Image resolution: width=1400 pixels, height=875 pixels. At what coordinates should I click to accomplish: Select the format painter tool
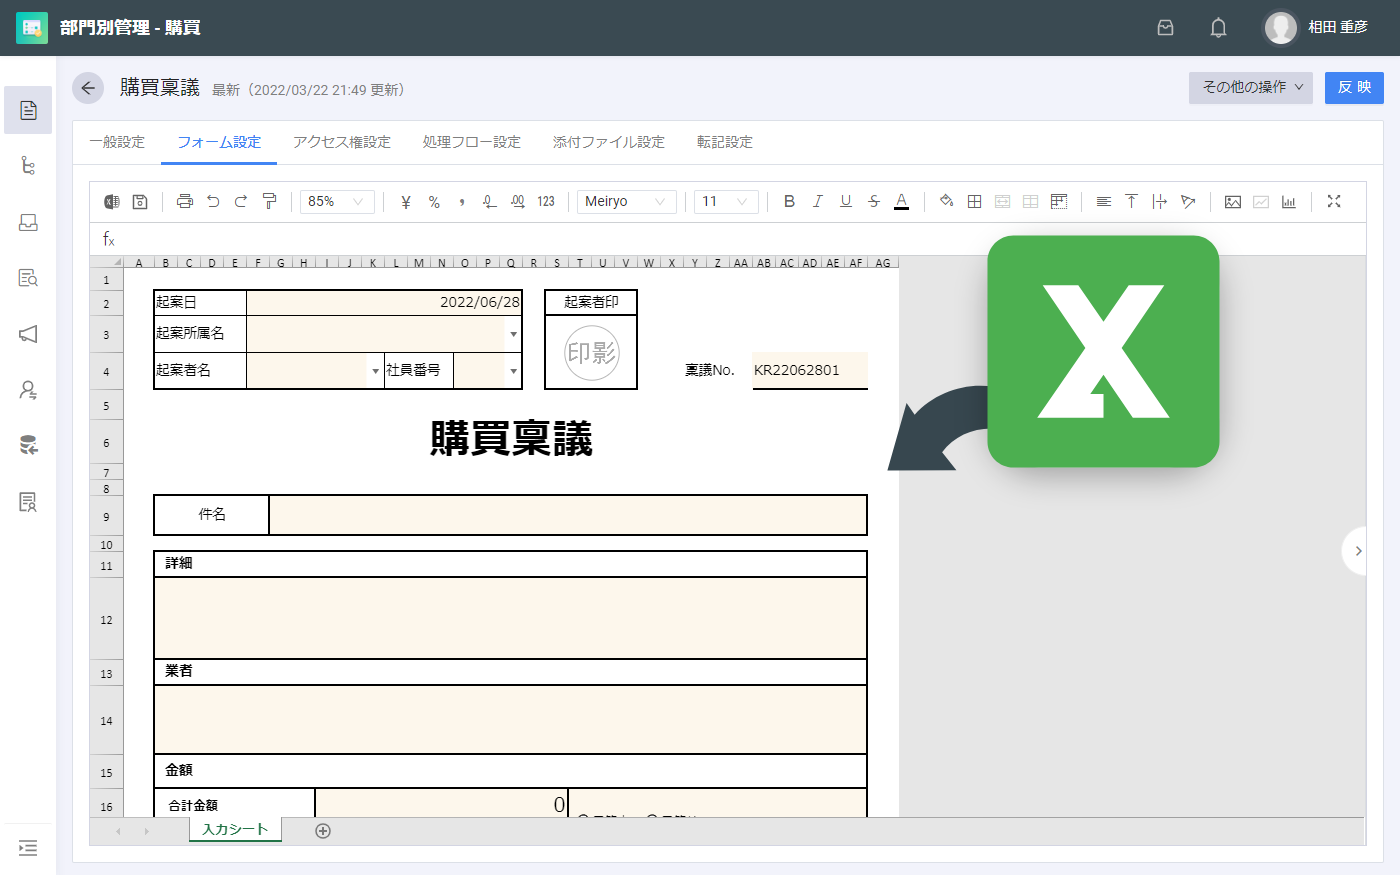[x=269, y=201]
